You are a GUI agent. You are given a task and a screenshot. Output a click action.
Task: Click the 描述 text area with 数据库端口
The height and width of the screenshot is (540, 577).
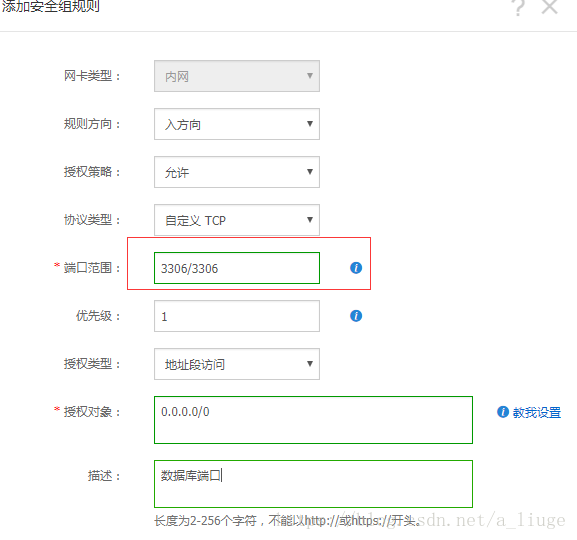pos(313,484)
